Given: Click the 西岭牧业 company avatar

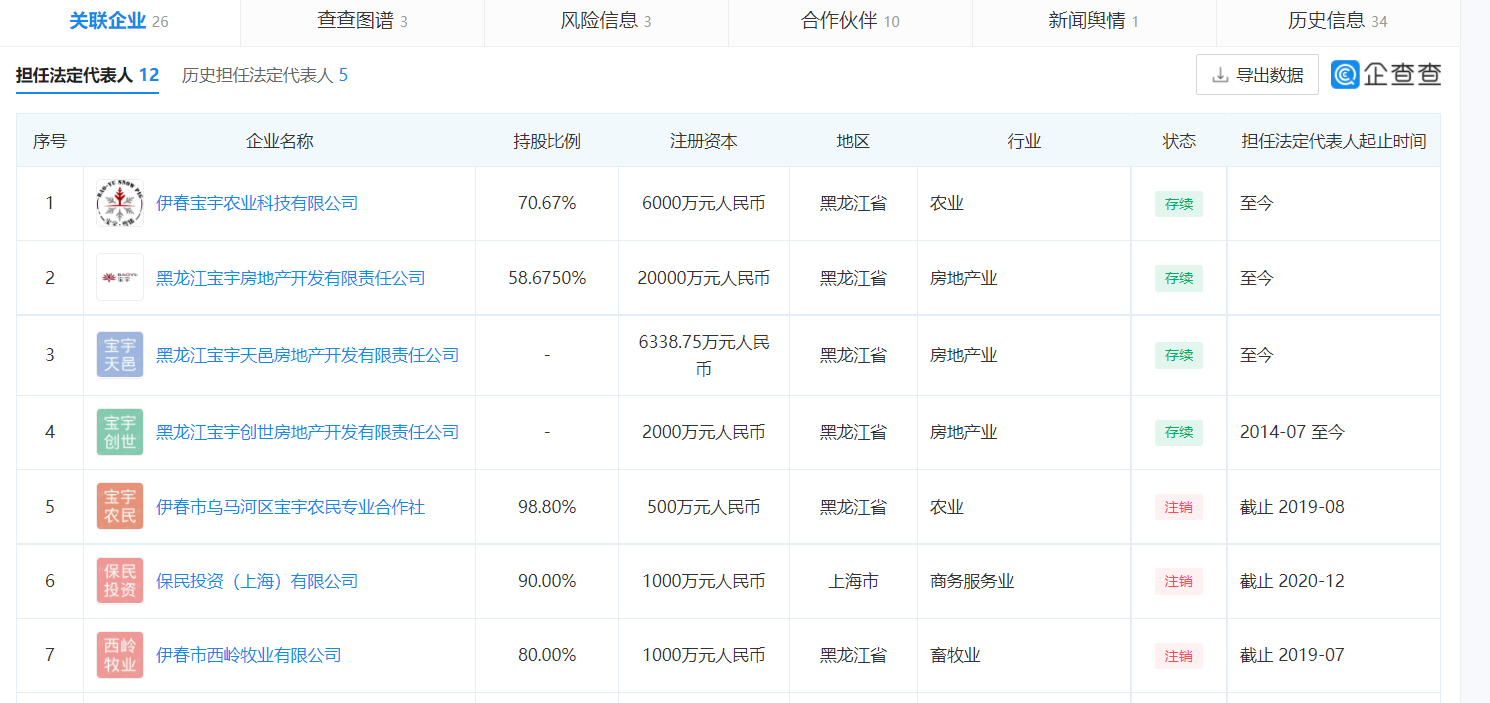Looking at the screenshot, I should pos(120,655).
